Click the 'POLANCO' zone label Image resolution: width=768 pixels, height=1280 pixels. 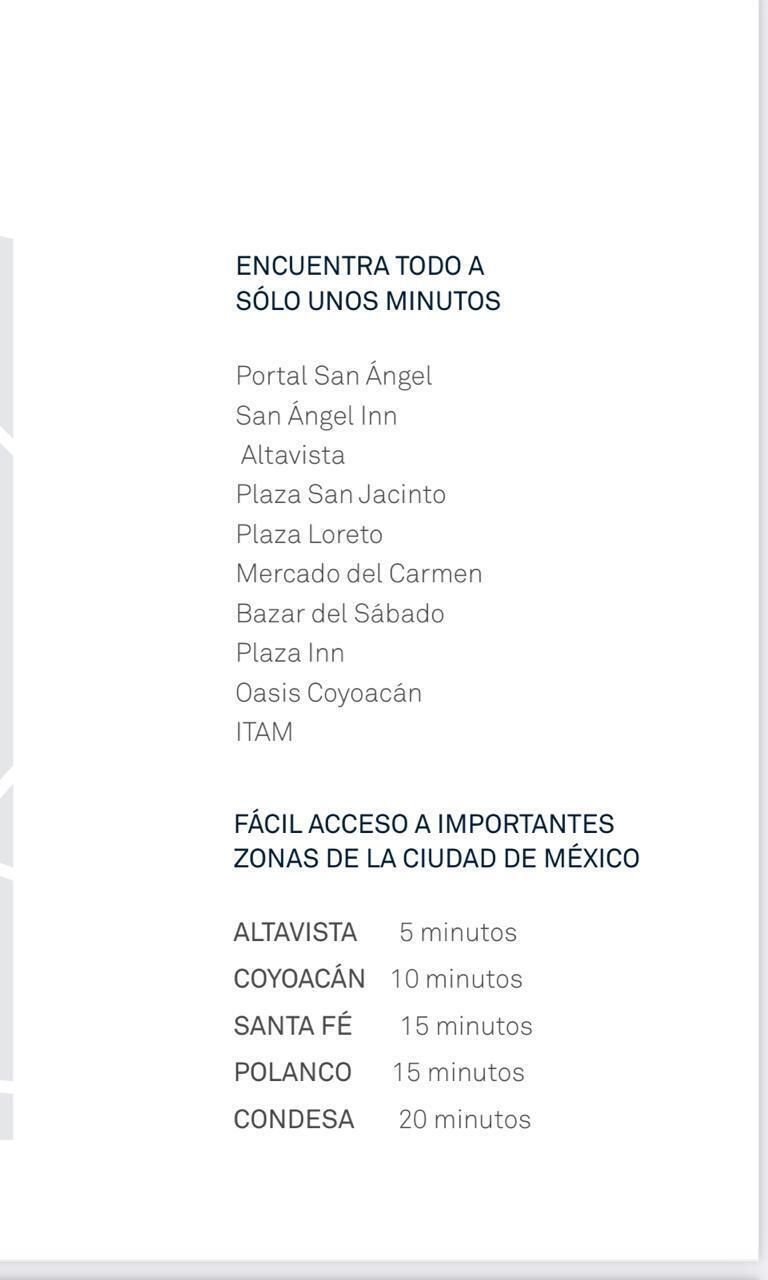293,1072
